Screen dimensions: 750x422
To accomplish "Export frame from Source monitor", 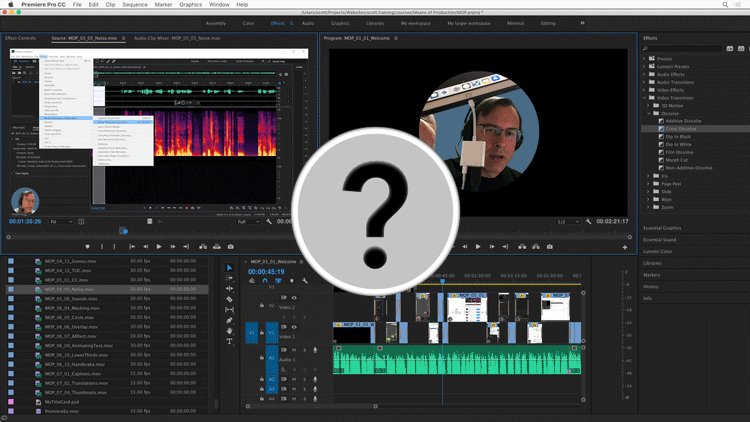I will (x=231, y=246).
